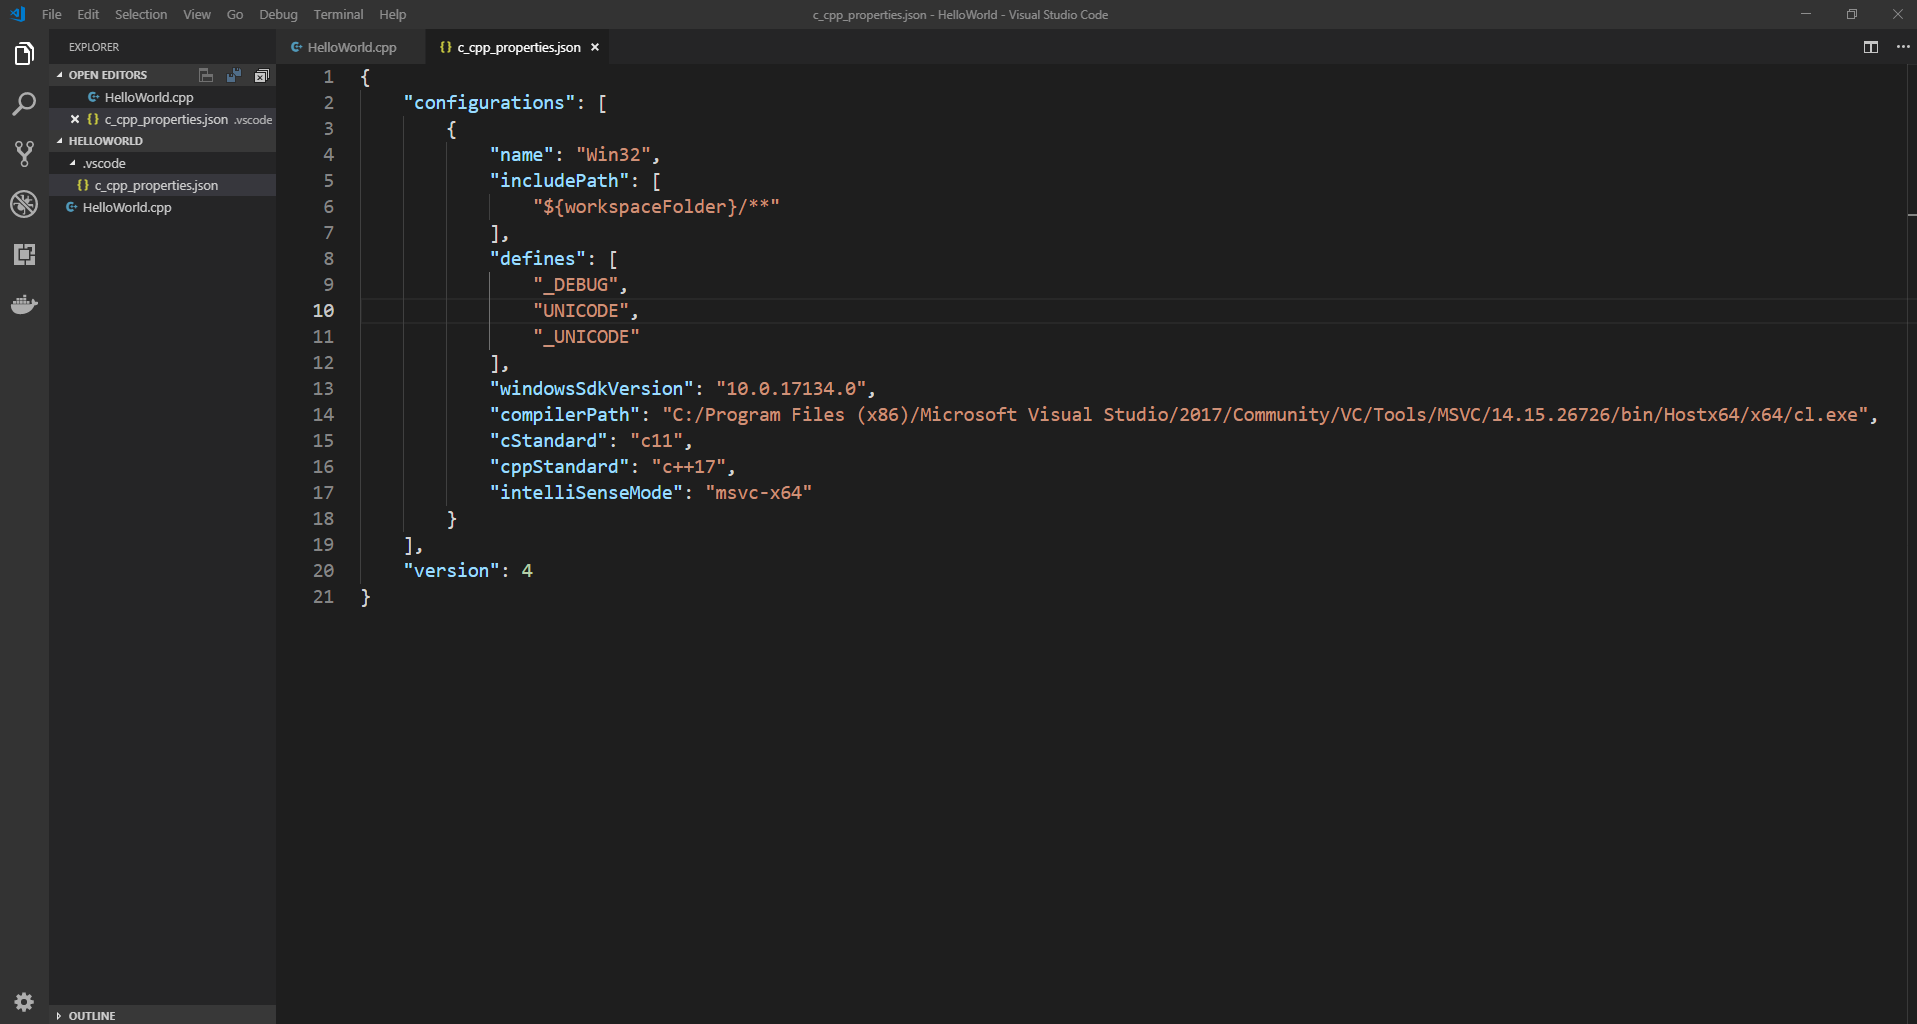Collapse the HELLOWORLD folder section

[x=162, y=141]
